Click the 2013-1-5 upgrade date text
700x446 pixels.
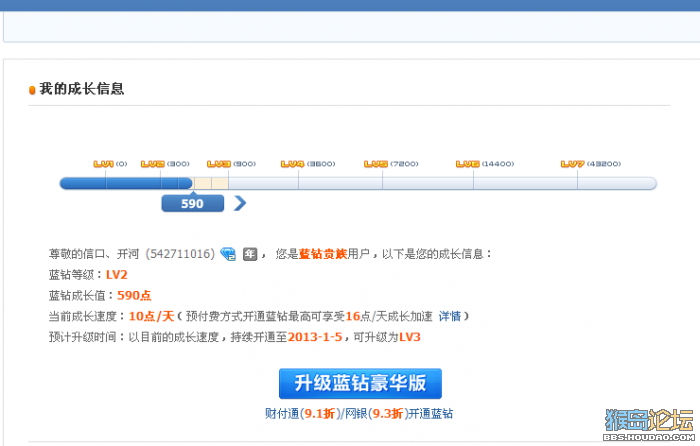pos(315,337)
